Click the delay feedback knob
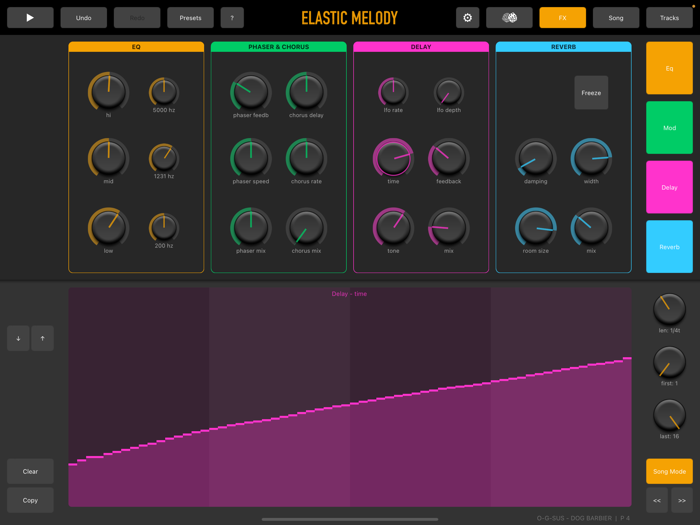This screenshot has height=525, width=700. tap(449, 157)
